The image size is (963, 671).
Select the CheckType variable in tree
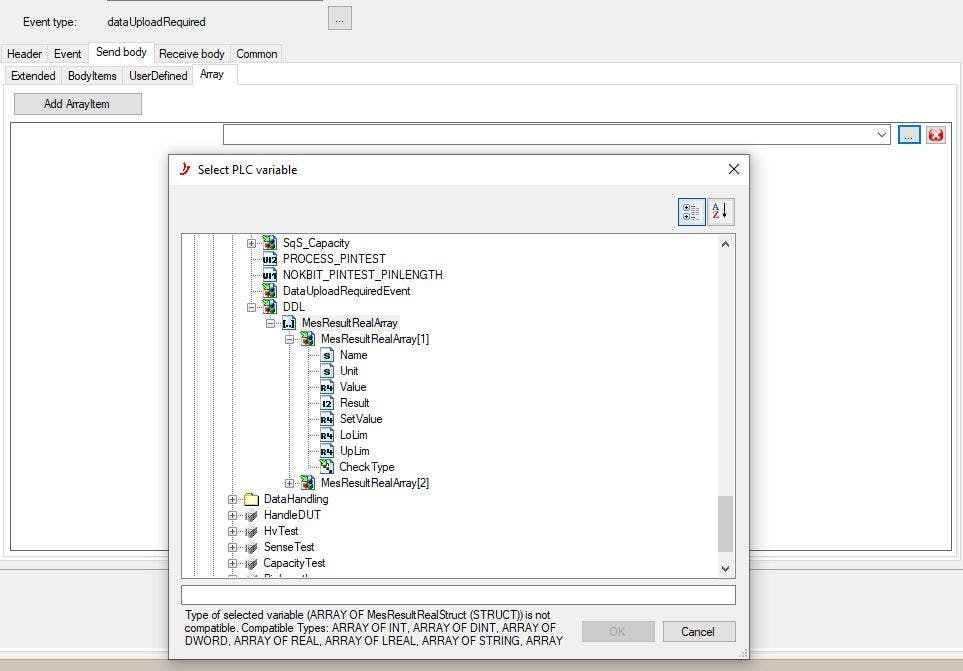coord(366,467)
